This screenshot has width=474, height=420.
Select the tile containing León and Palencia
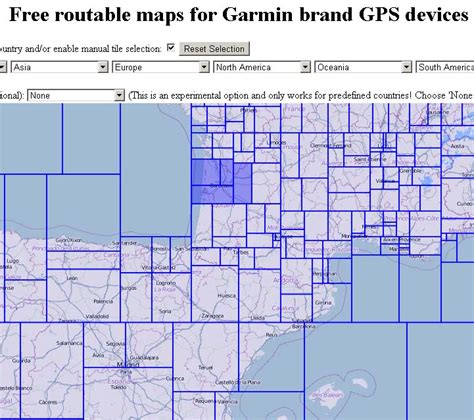pos(83,296)
